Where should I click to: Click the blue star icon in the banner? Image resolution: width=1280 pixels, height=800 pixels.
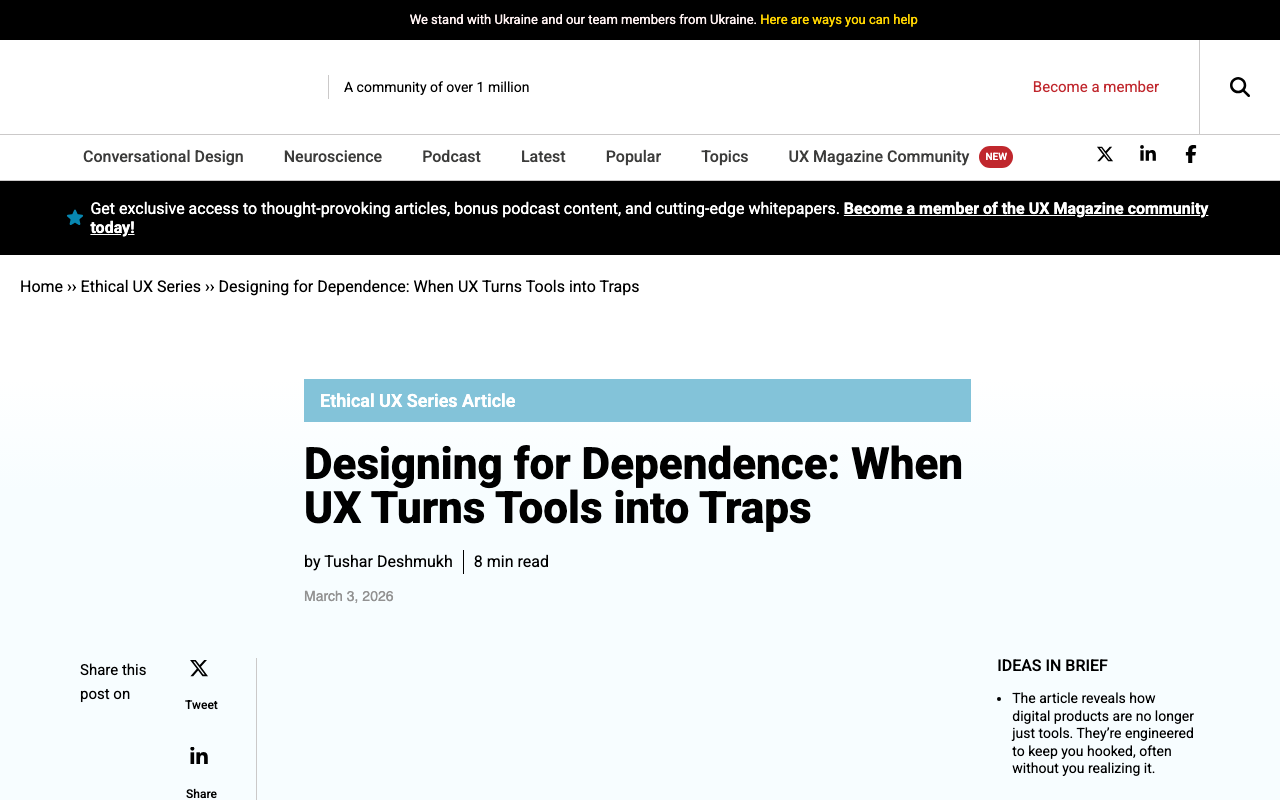coord(74,217)
